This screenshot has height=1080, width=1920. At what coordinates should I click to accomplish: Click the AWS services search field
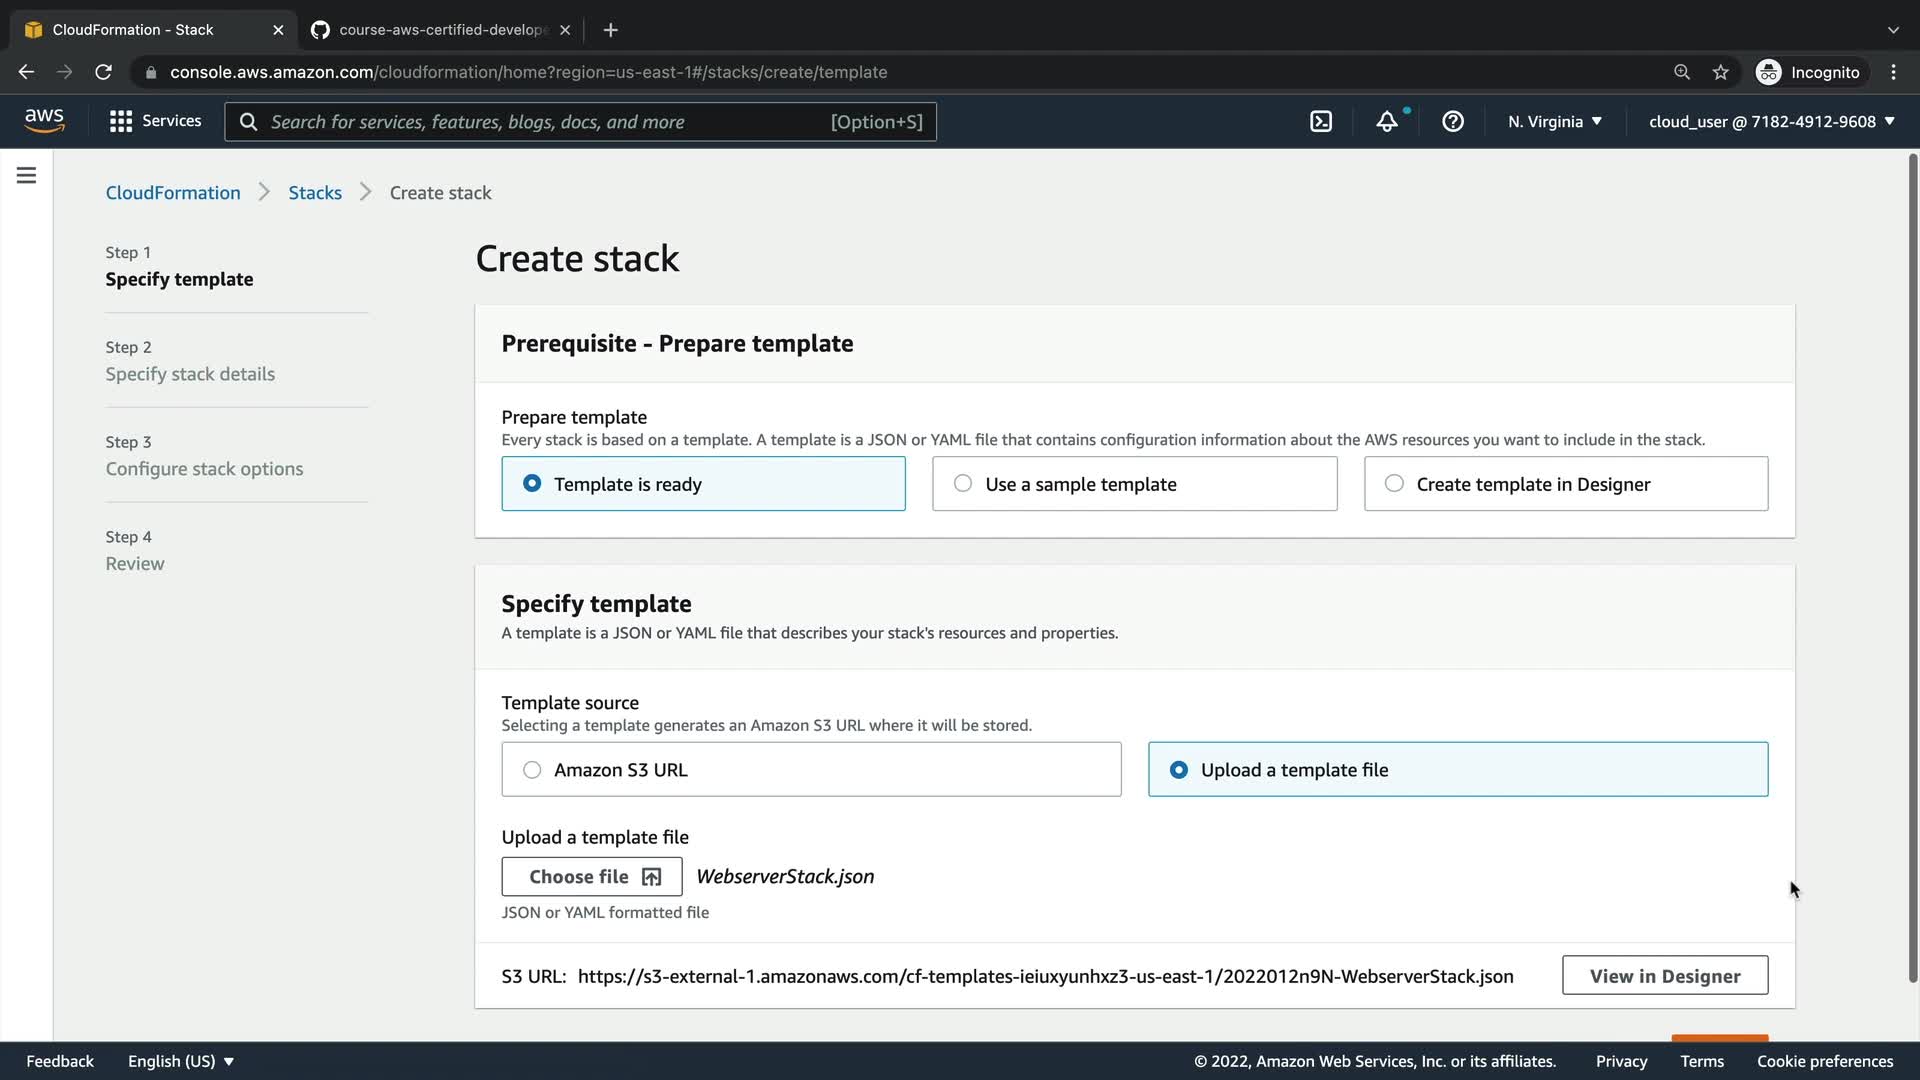[580, 121]
